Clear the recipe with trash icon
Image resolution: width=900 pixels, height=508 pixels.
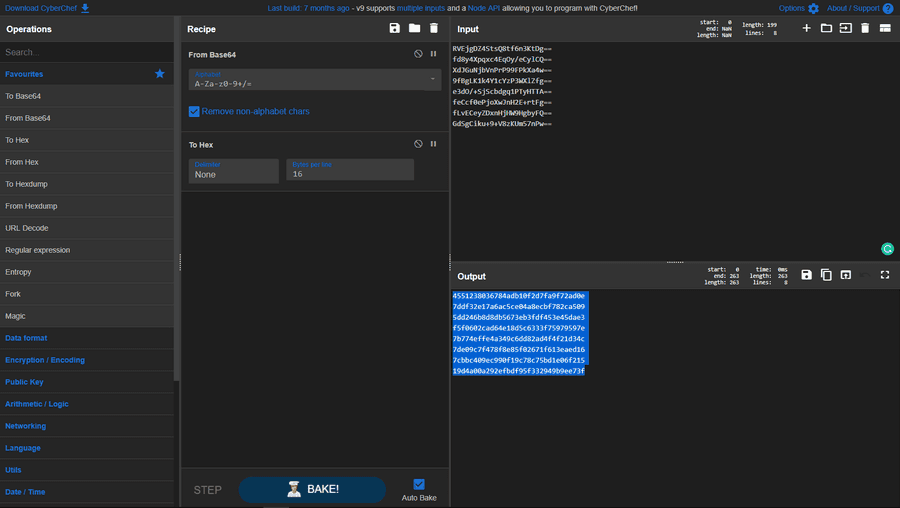pos(434,29)
